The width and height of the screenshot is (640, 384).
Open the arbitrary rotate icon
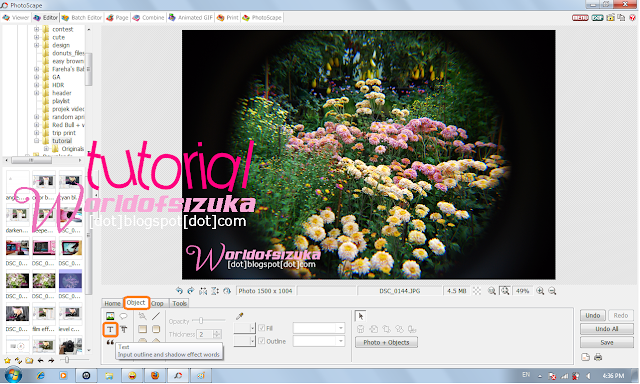click(x=227, y=291)
